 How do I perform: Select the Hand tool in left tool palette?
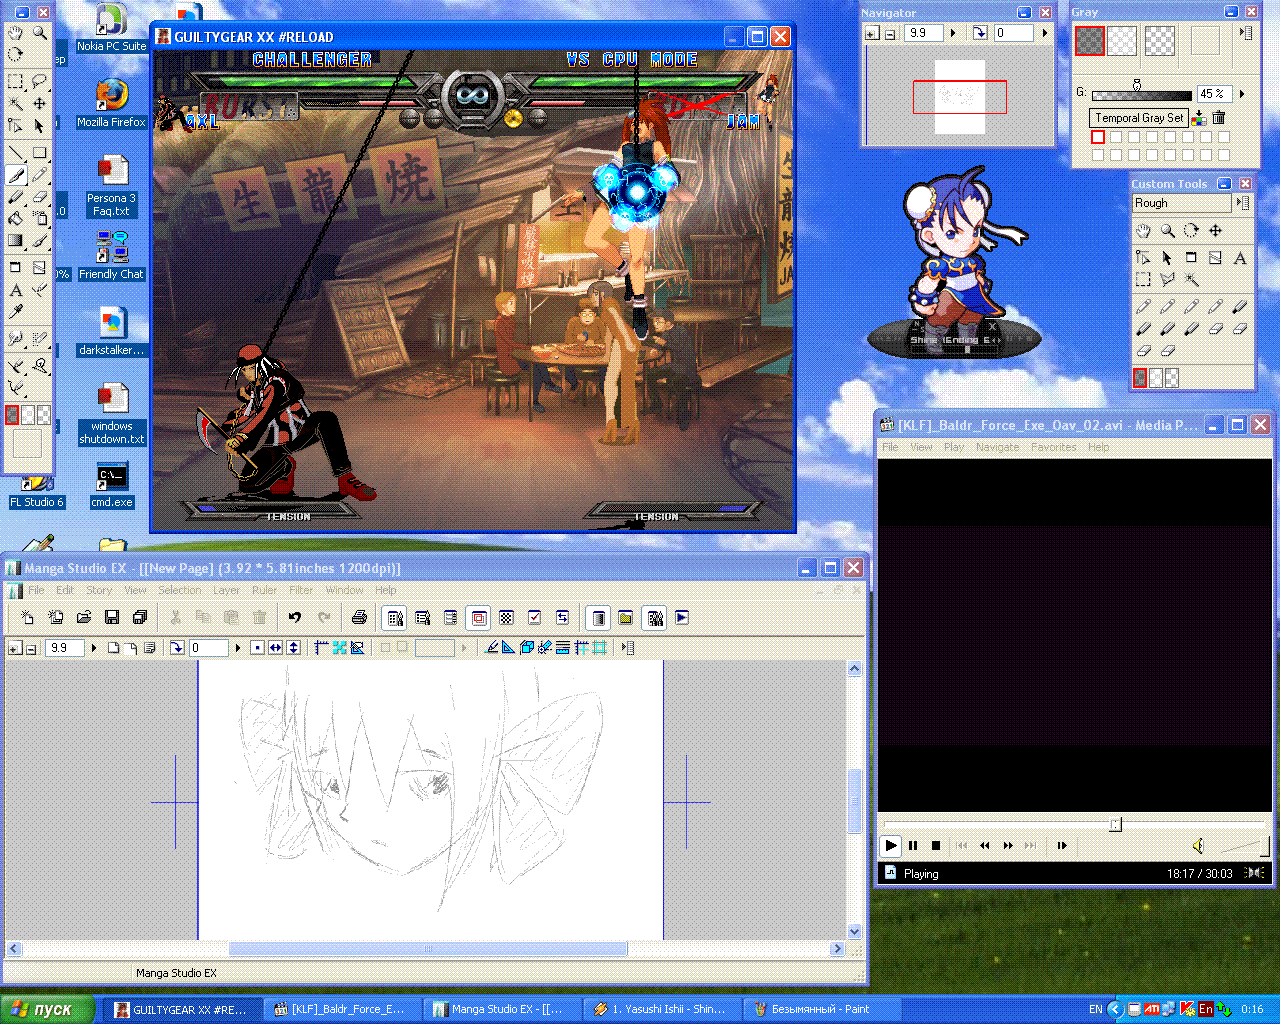15,33
